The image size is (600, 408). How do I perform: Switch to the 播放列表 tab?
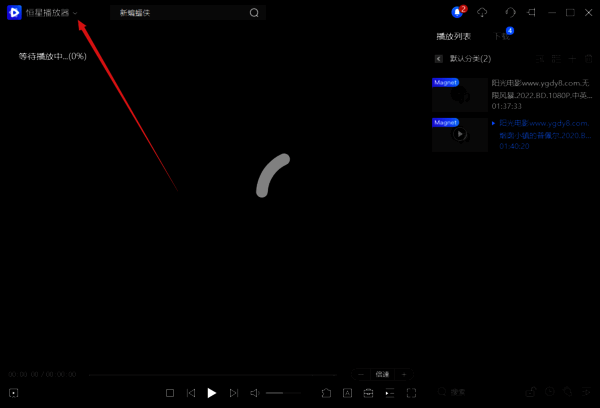453,36
